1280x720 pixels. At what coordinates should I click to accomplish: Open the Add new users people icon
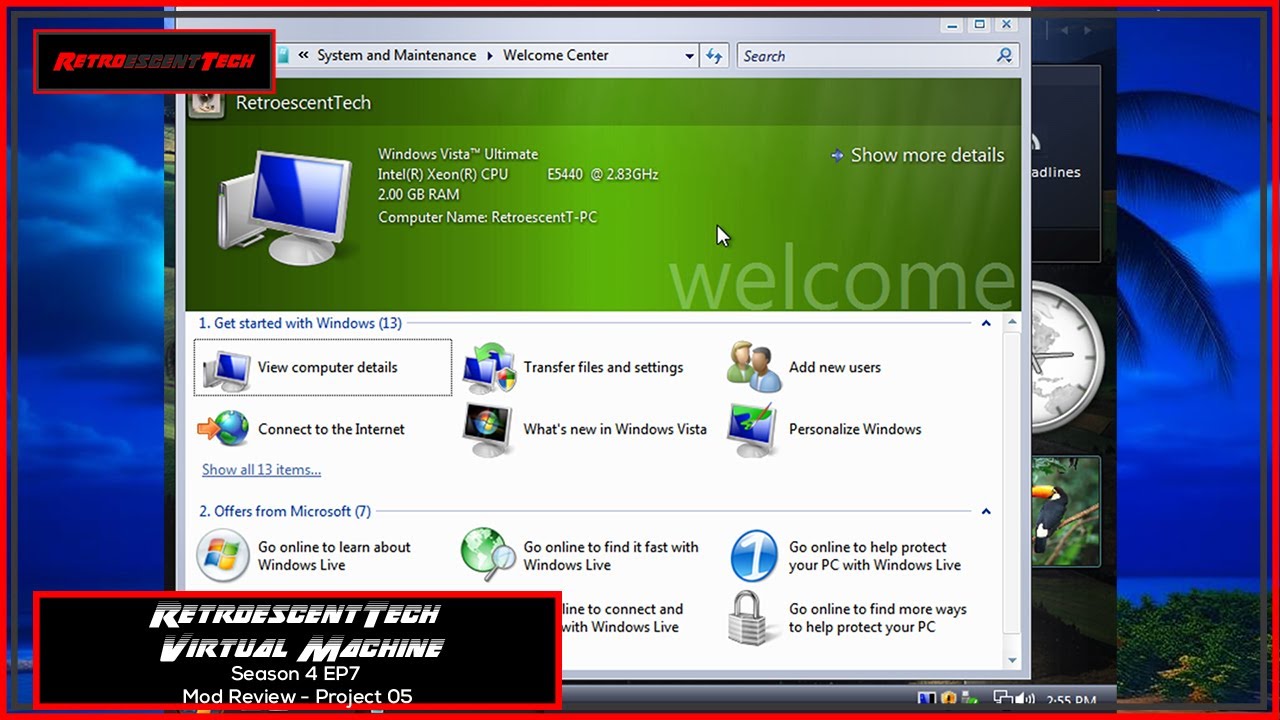(754, 367)
